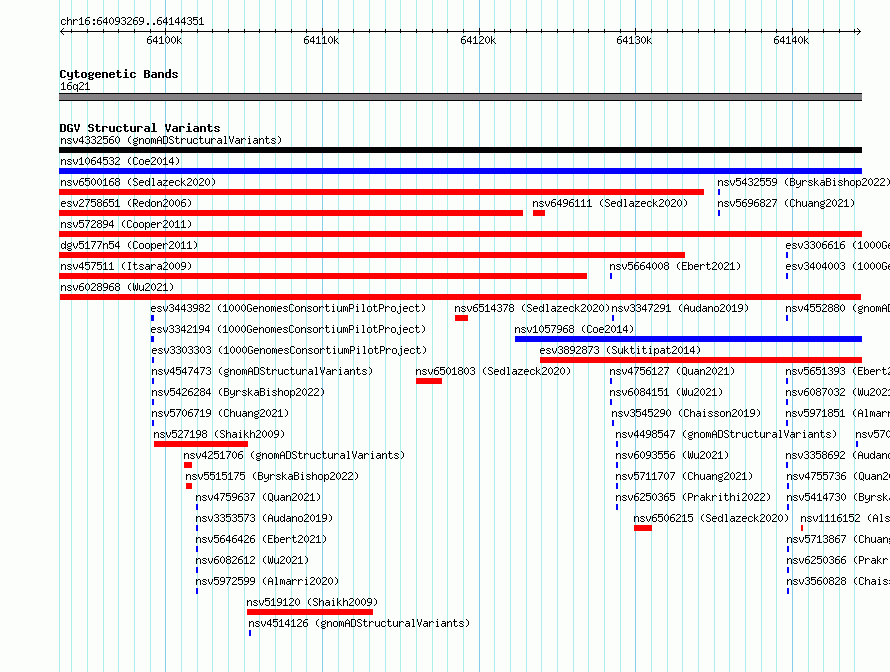Screen dimensions: 890x672
Task: Select nsv5696827 (Chuang2021) label
Action: point(786,203)
